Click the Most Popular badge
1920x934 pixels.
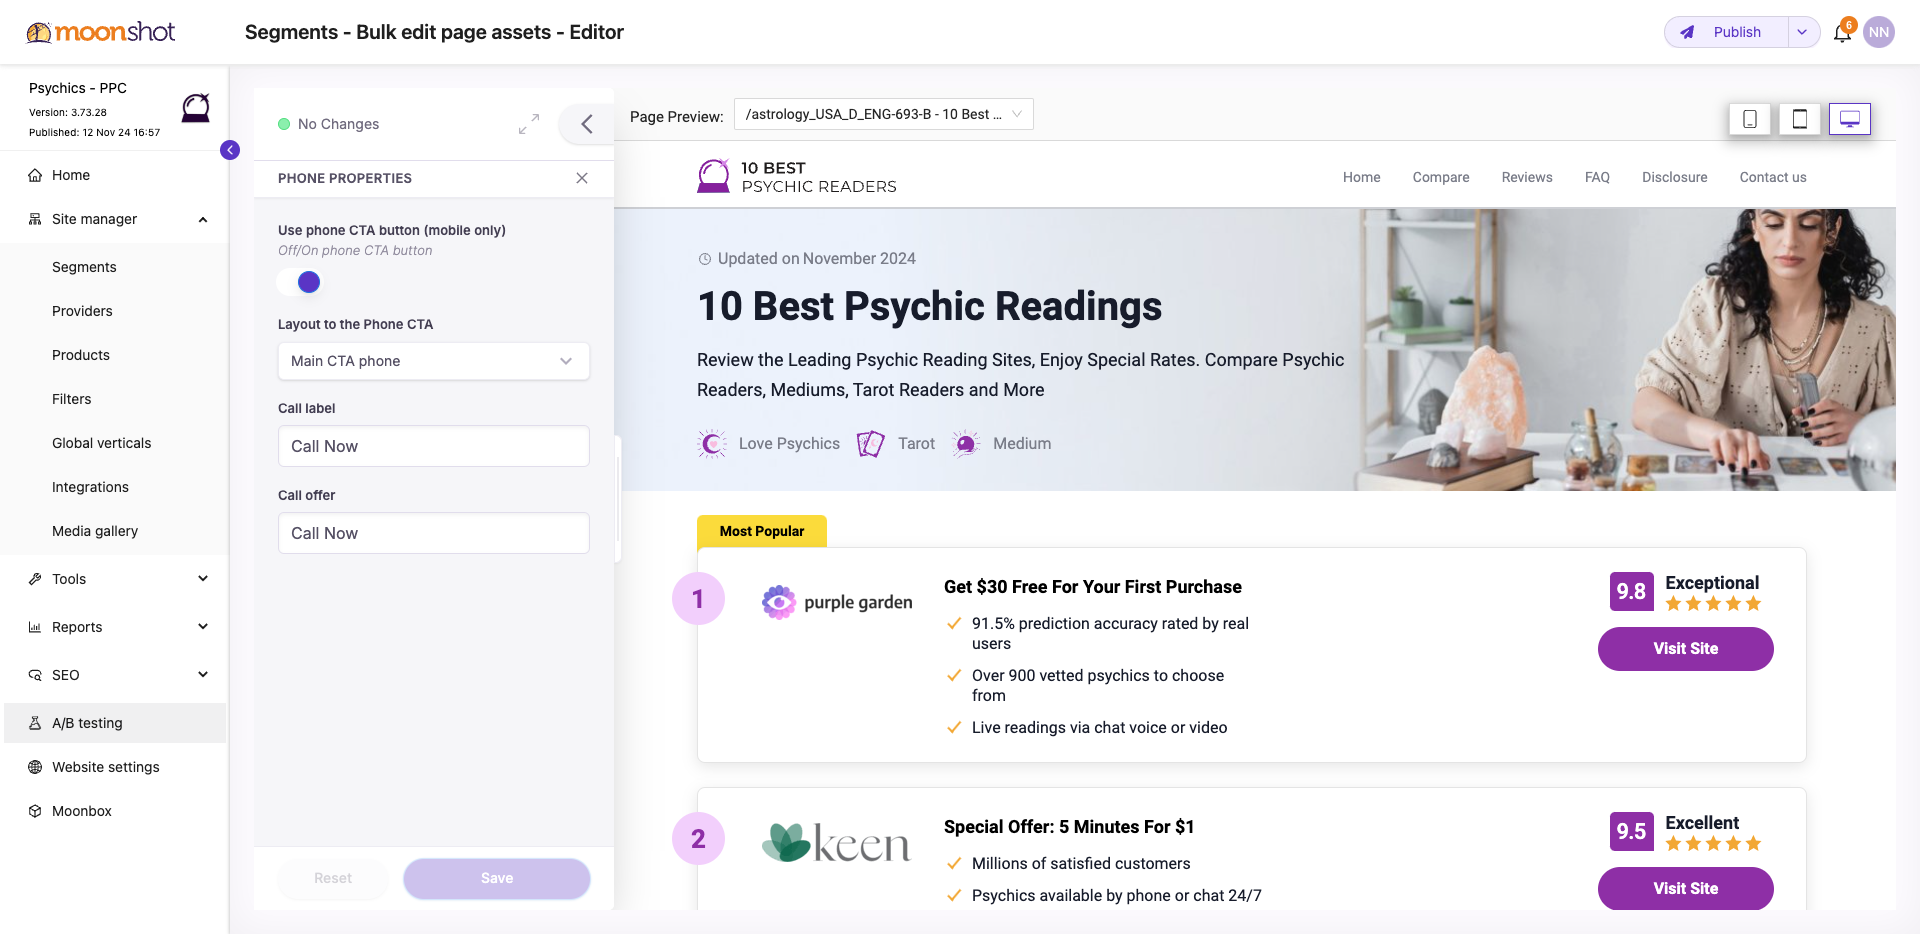(762, 531)
